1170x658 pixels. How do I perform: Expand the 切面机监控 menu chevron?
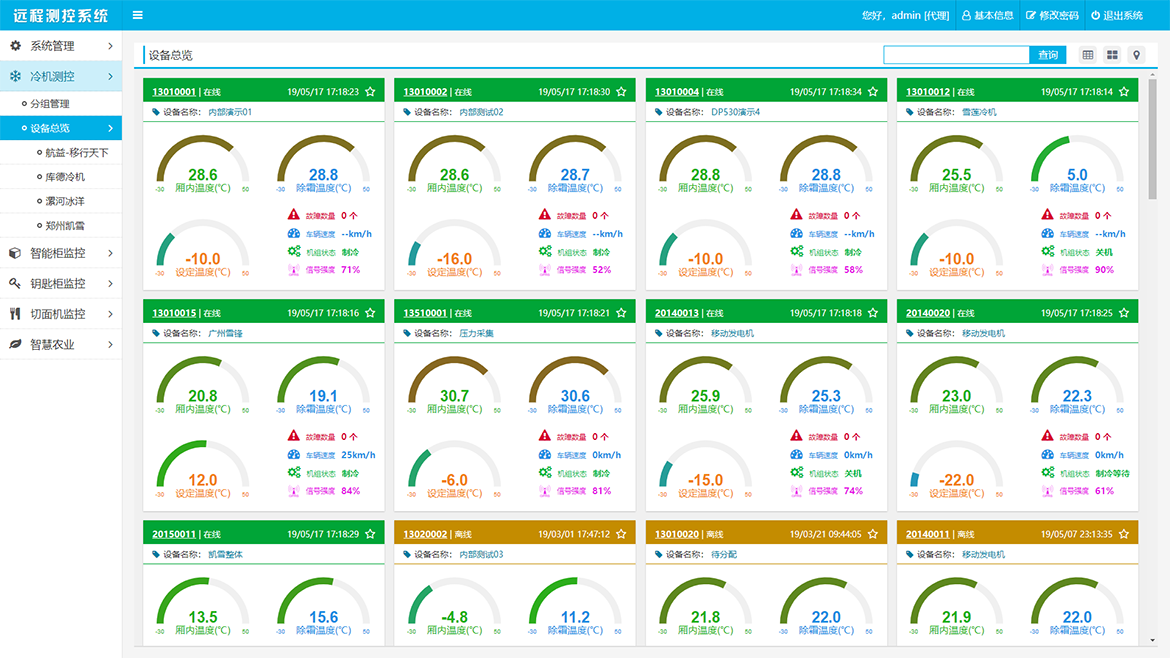point(110,314)
